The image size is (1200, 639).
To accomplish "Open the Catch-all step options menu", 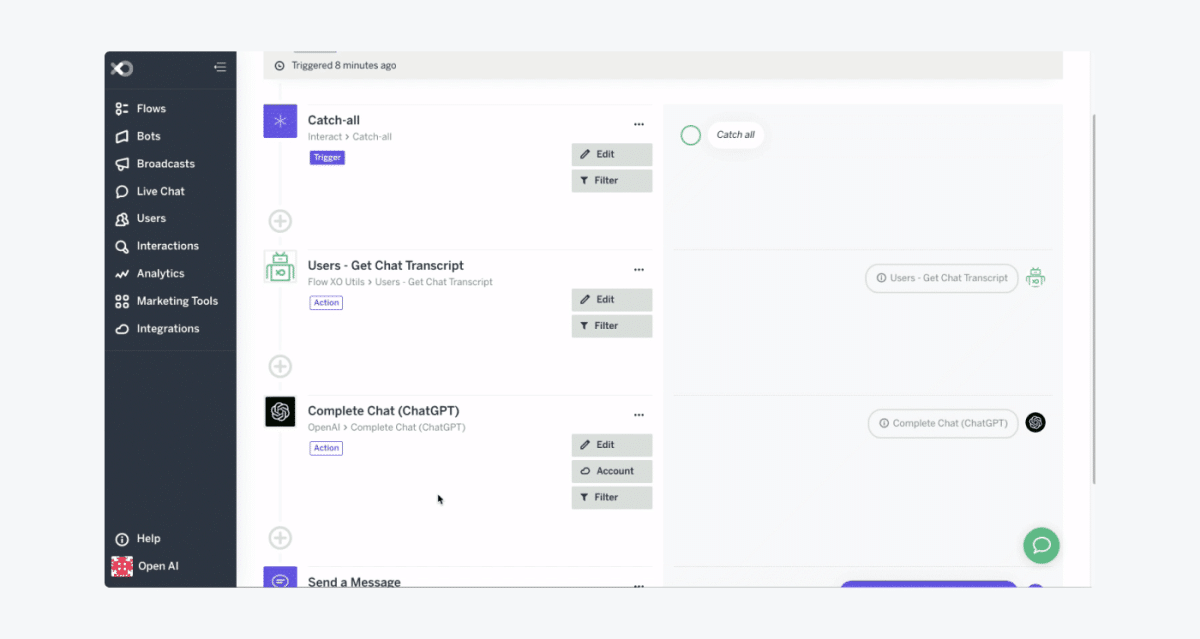I will [x=639, y=124].
